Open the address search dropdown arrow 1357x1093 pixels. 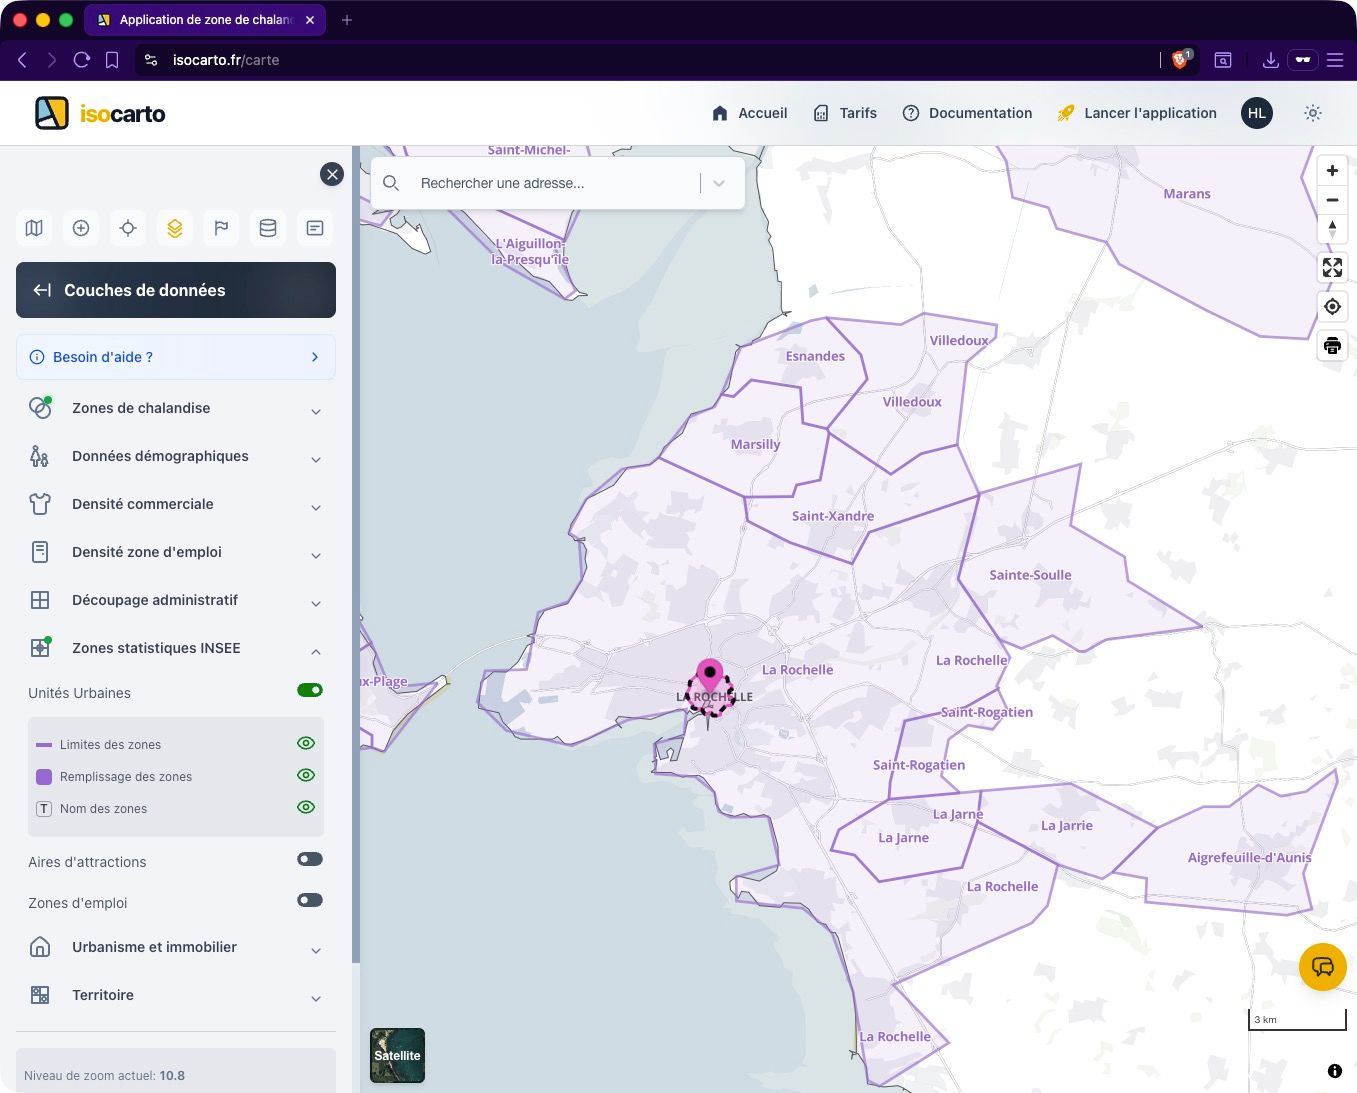pyautogui.click(x=719, y=183)
